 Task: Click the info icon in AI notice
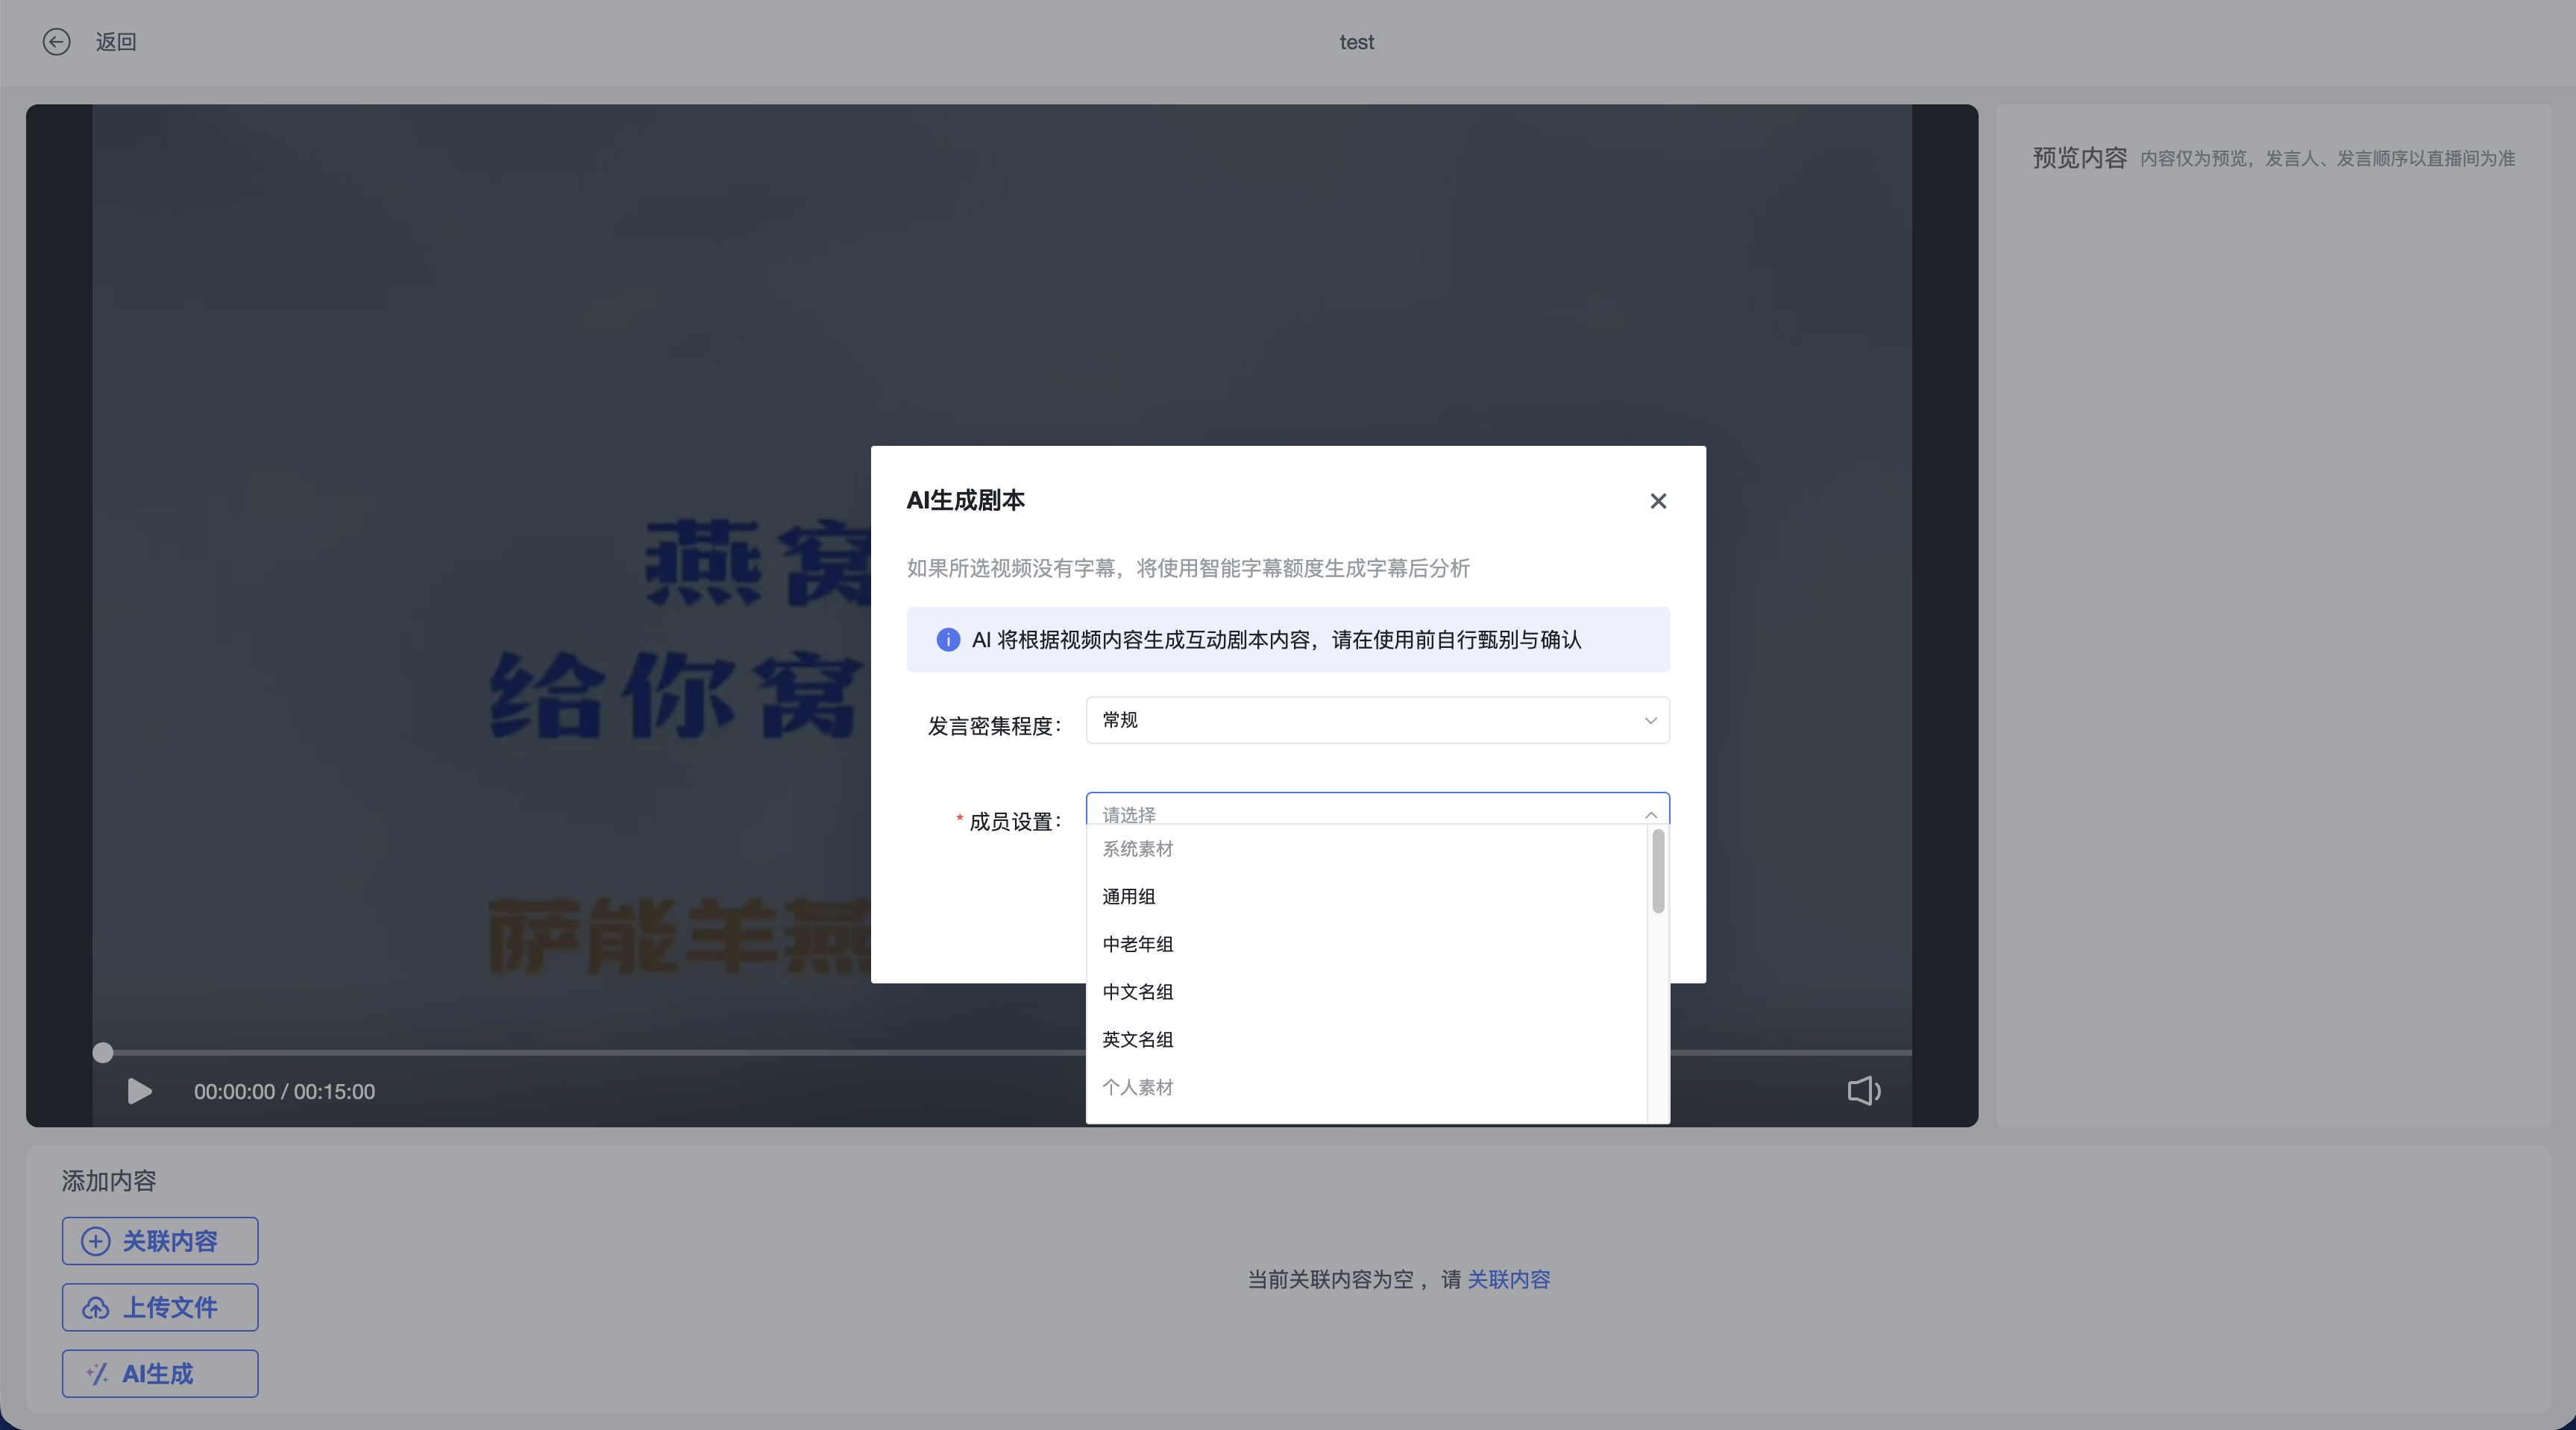click(947, 640)
